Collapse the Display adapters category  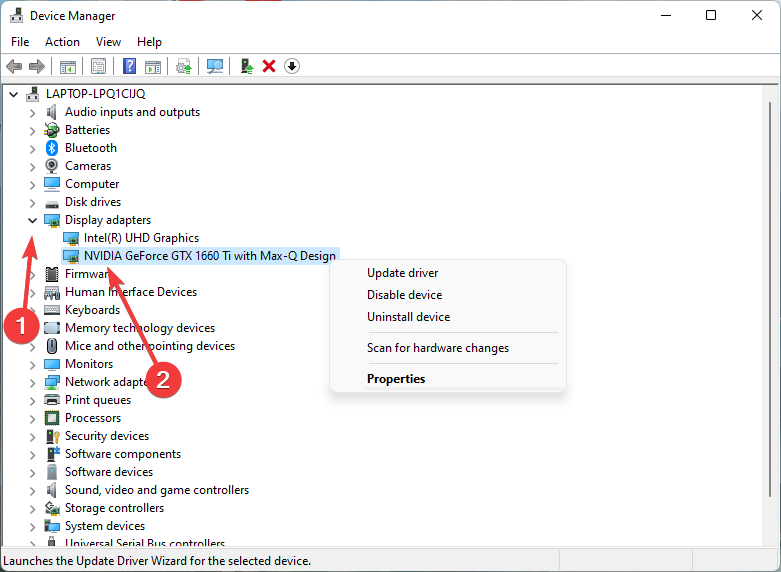pyautogui.click(x=32, y=220)
